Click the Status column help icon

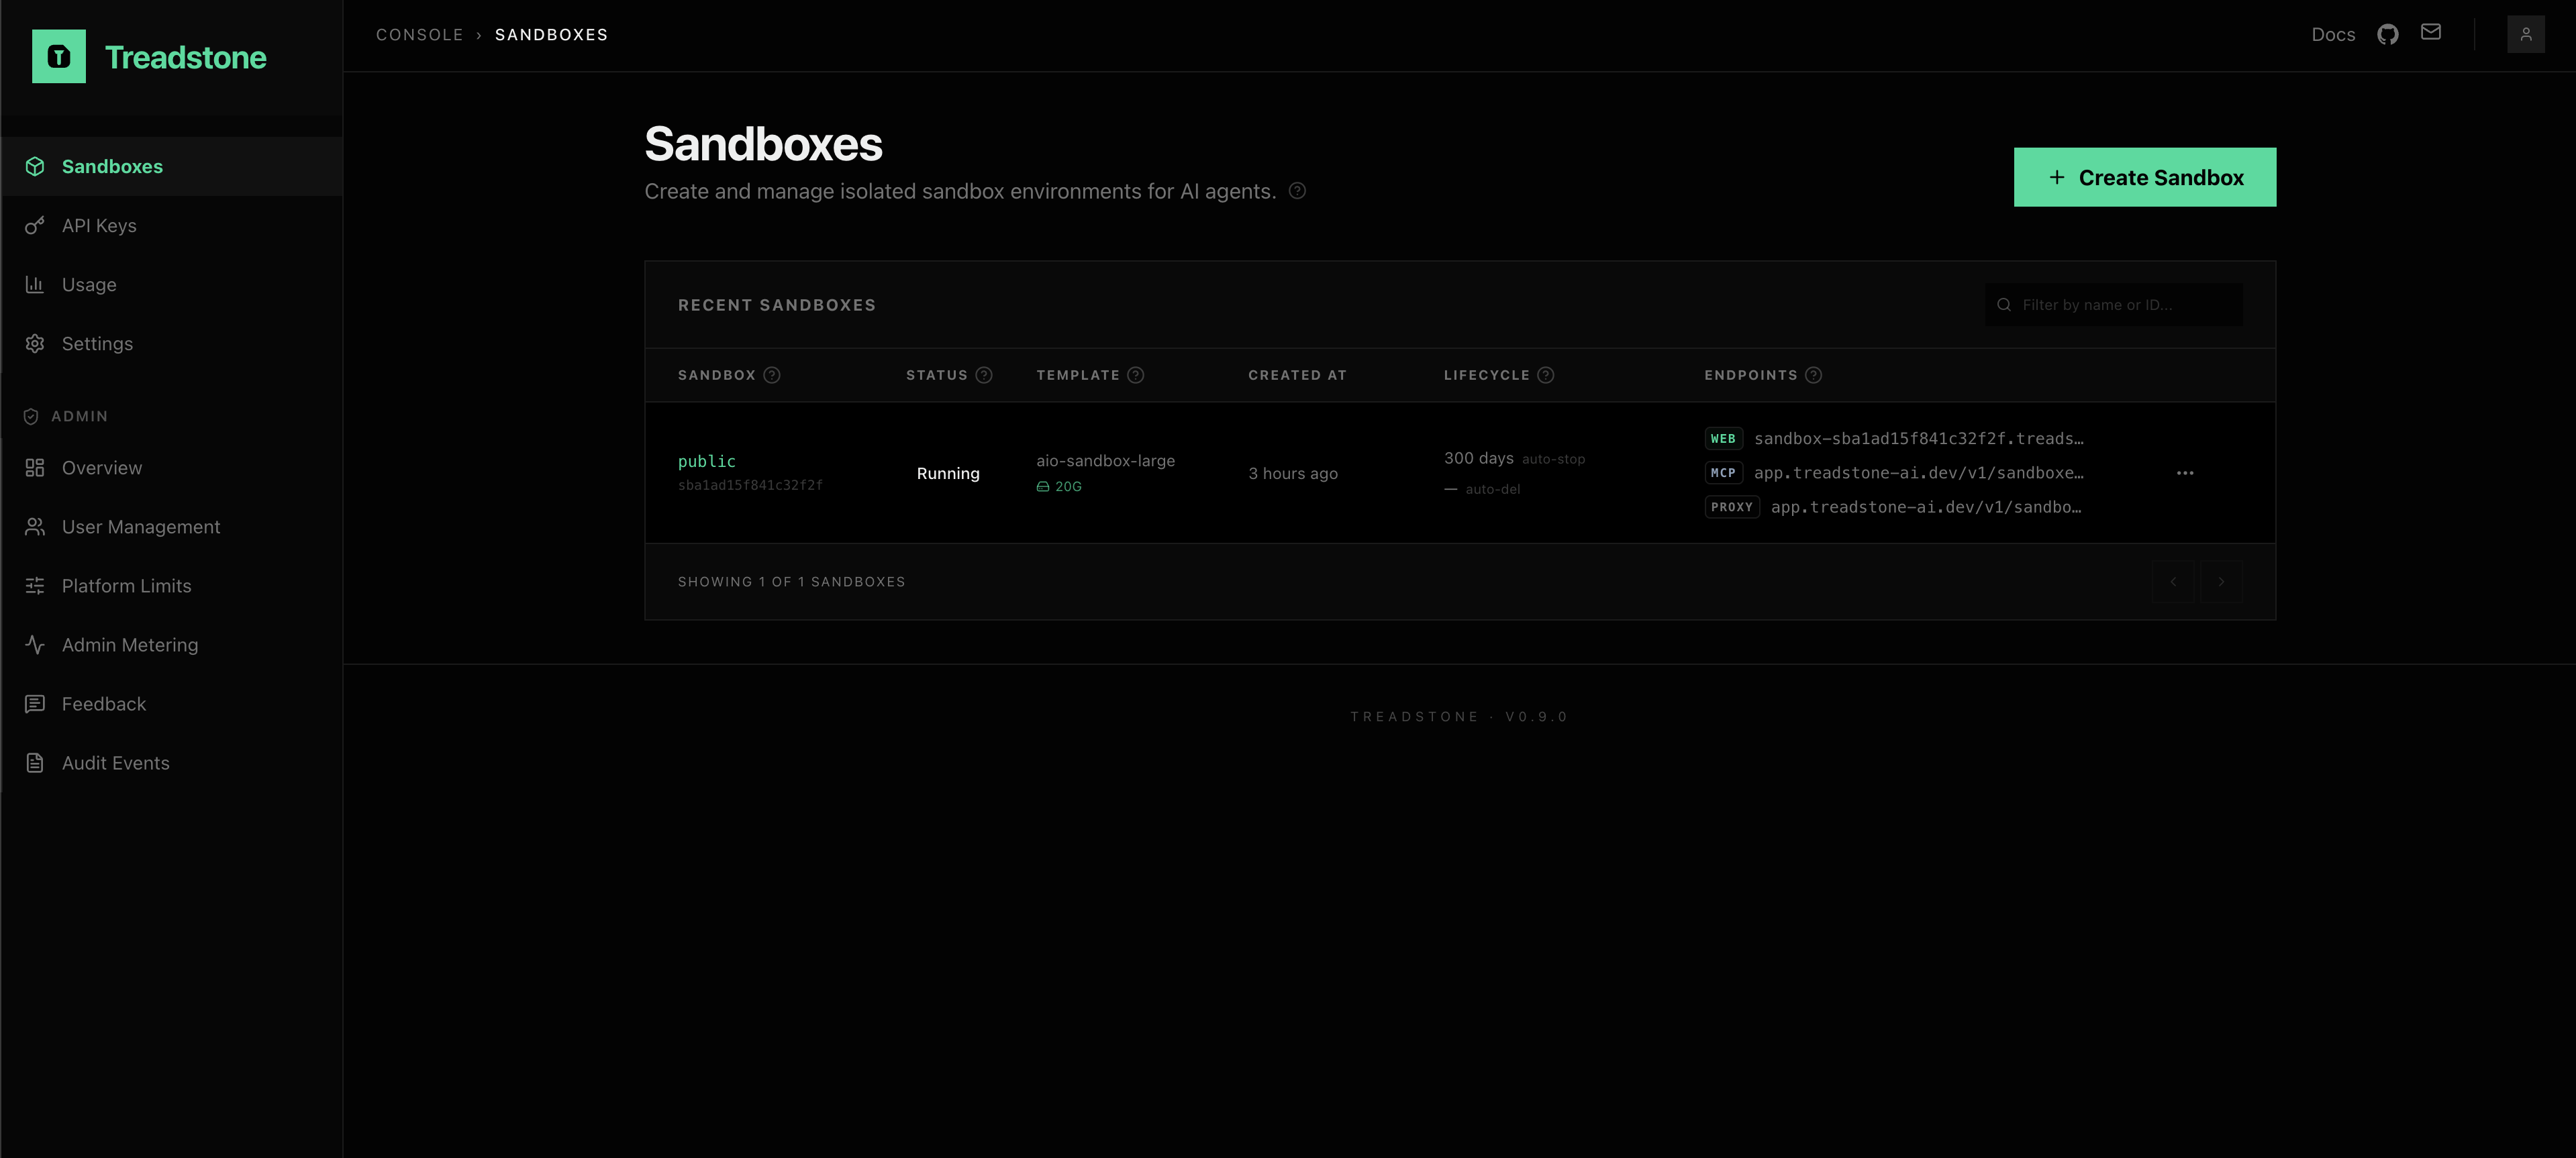point(984,375)
